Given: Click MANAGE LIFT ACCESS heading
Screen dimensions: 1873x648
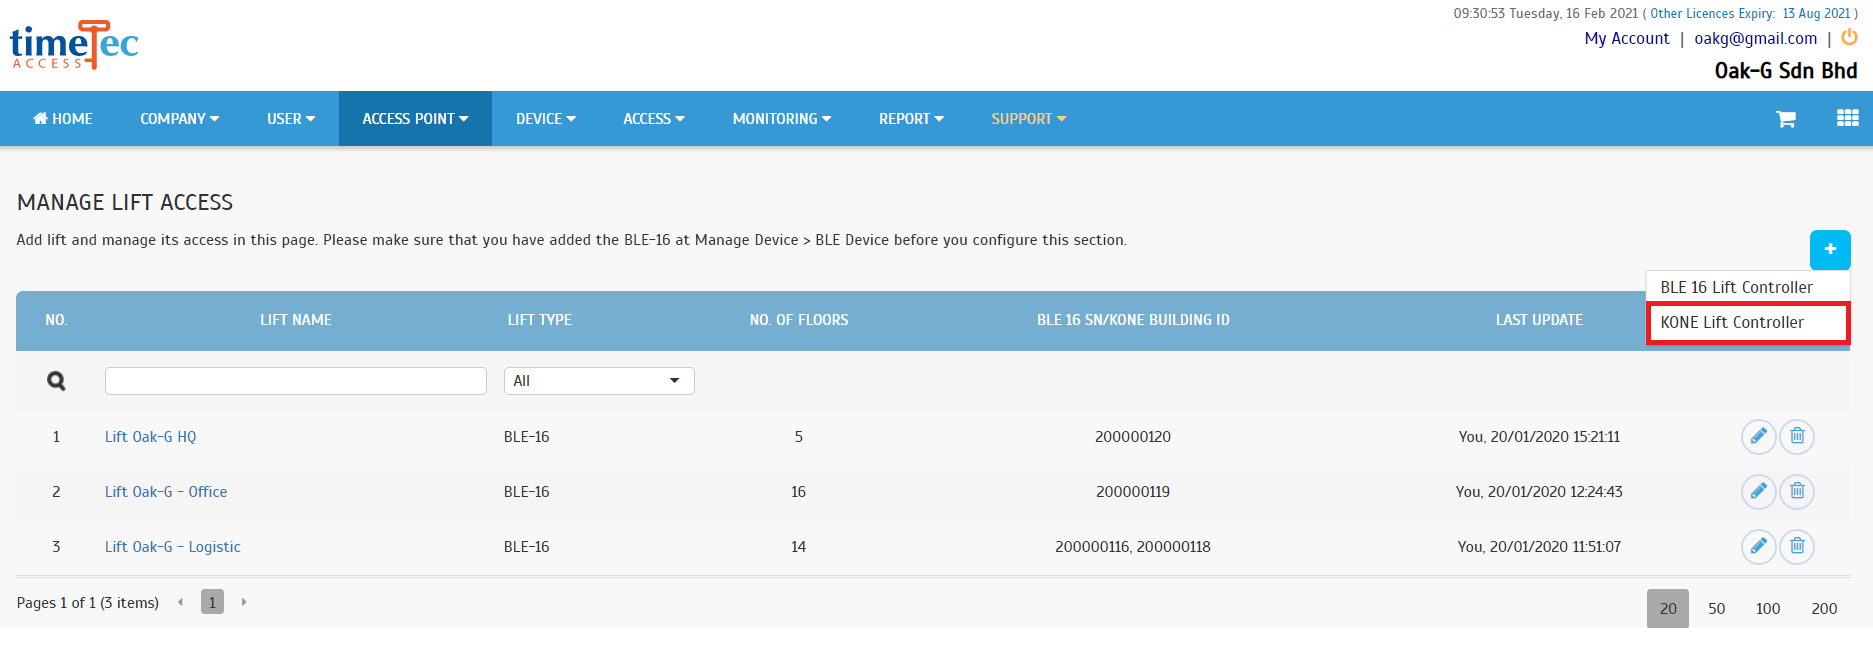Looking at the screenshot, I should click(125, 203).
